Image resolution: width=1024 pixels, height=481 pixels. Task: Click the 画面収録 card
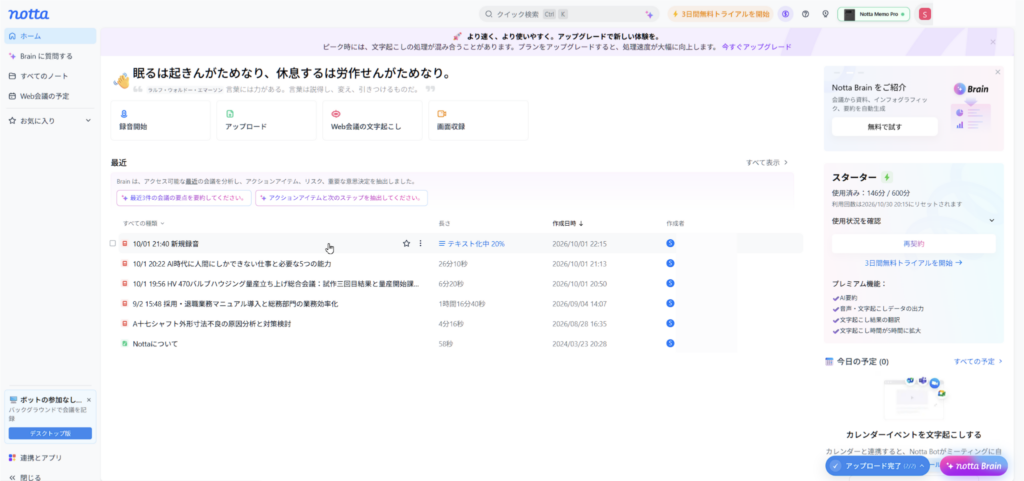tap(478, 120)
